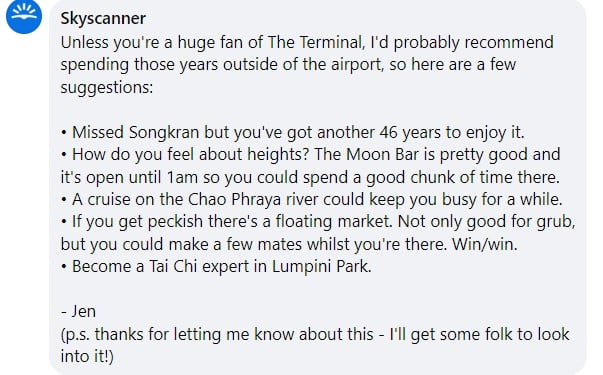The width and height of the screenshot is (603, 375).
Task: Click the words "The Terminal" in the comment
Action: 315,42
